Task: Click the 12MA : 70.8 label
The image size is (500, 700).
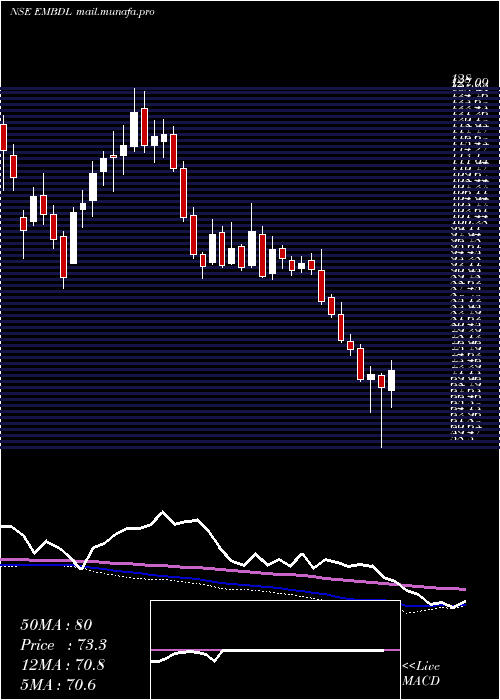Action: click(x=62, y=665)
